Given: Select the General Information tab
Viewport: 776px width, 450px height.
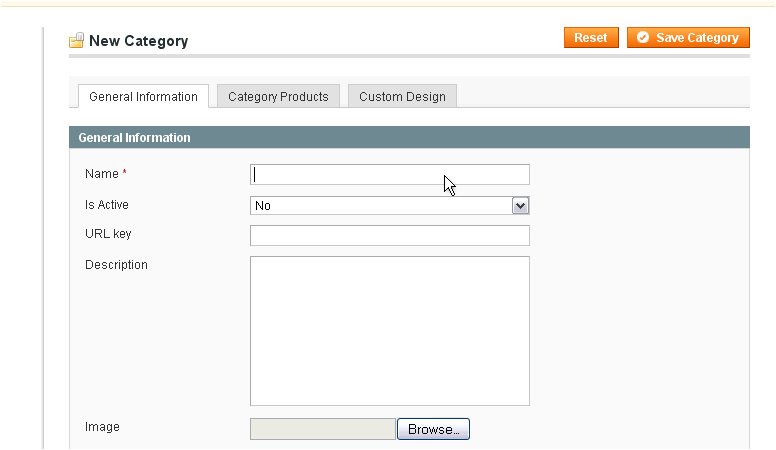Looking at the screenshot, I should [x=144, y=96].
